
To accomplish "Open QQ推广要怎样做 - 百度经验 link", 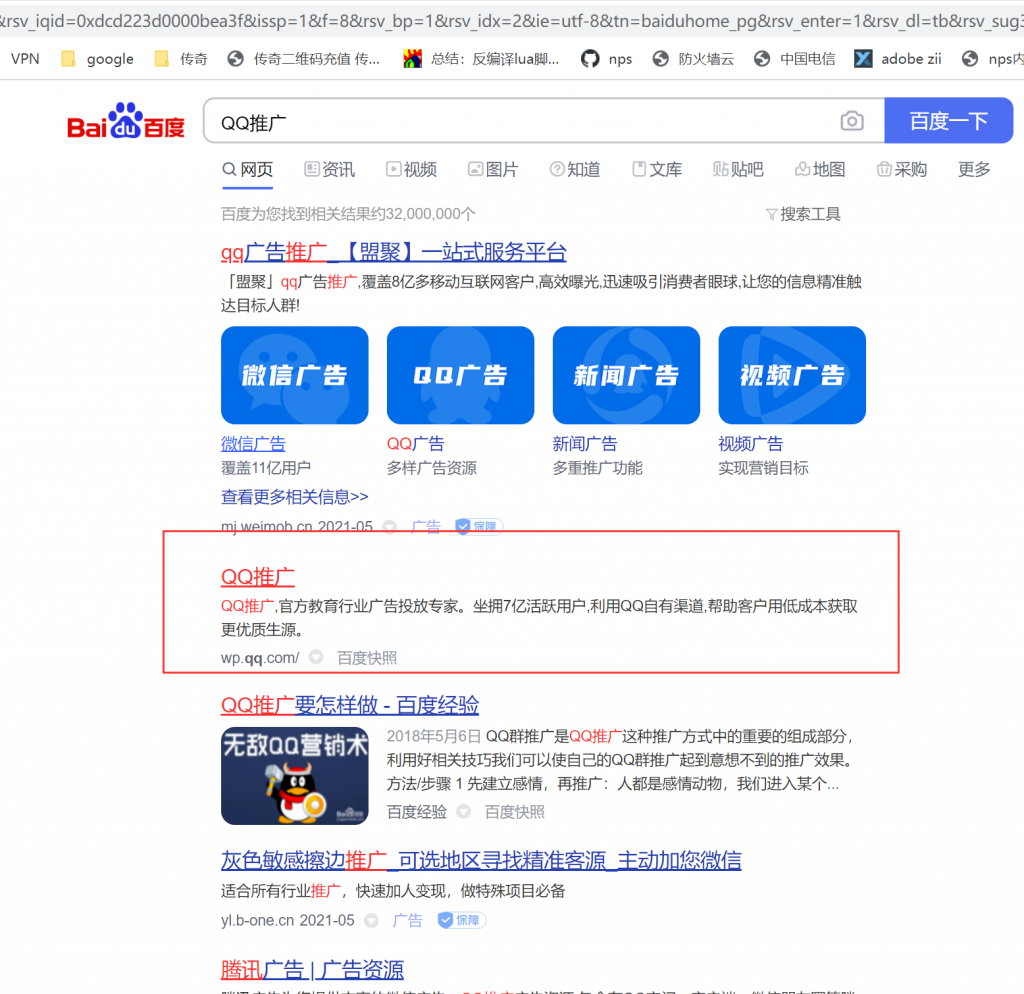I will pyautogui.click(x=350, y=705).
